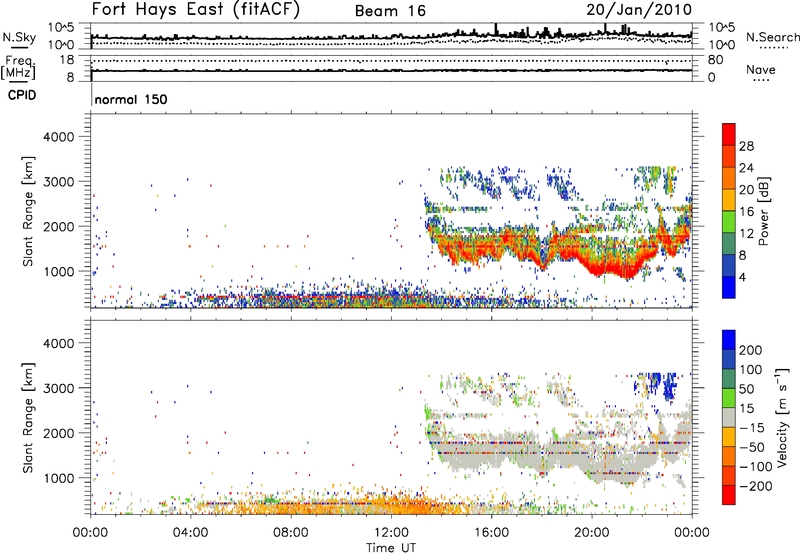
Task: Click the '20:00' time axis tick label
Action: pos(592,533)
